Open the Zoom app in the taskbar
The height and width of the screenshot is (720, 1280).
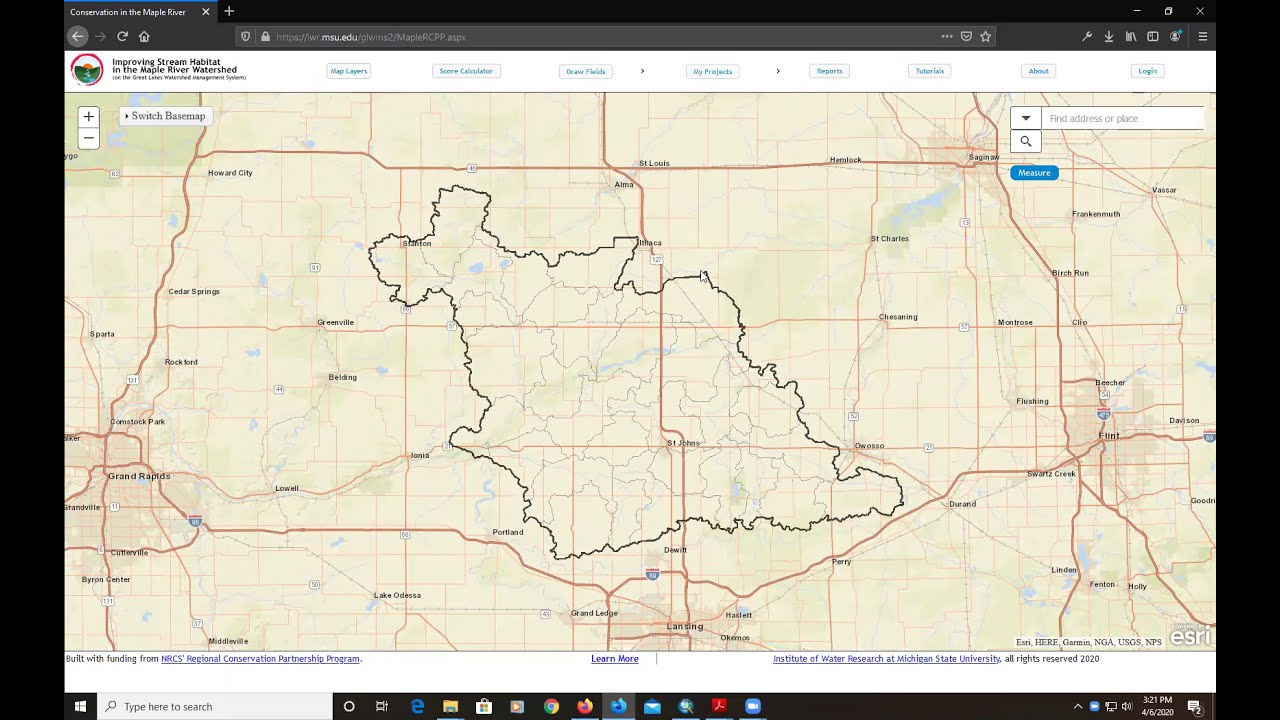tap(753, 706)
